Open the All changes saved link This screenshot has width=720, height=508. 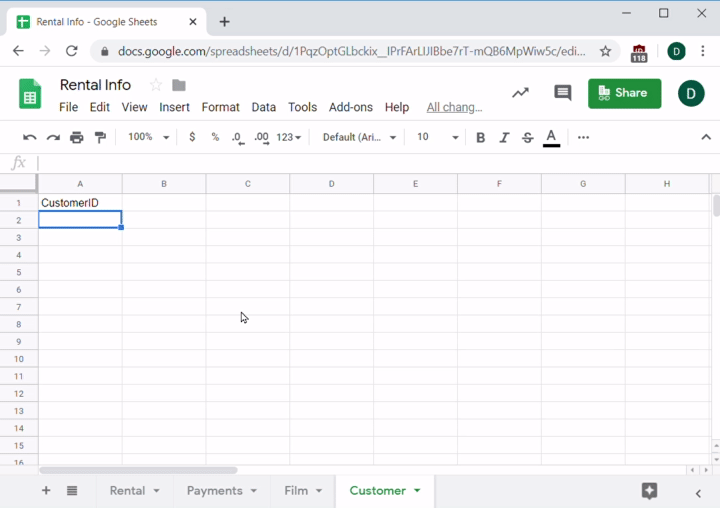tap(454, 107)
